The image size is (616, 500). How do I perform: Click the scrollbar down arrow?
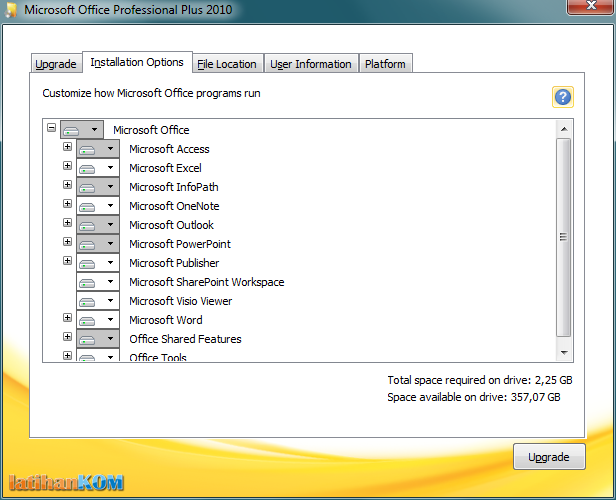click(x=564, y=352)
